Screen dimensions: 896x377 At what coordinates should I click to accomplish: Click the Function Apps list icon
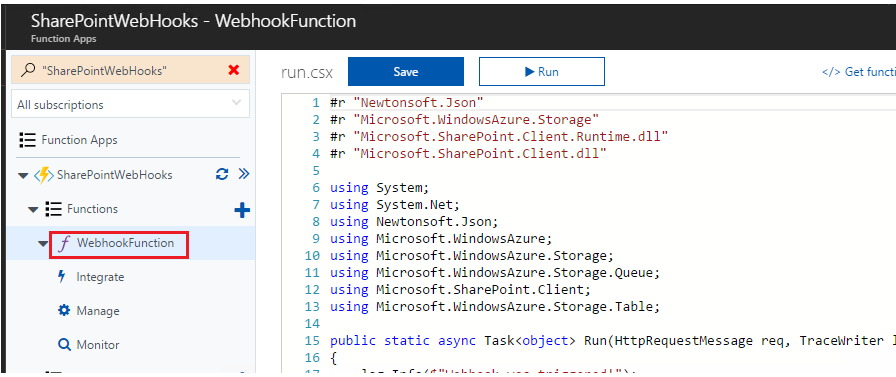coord(27,140)
